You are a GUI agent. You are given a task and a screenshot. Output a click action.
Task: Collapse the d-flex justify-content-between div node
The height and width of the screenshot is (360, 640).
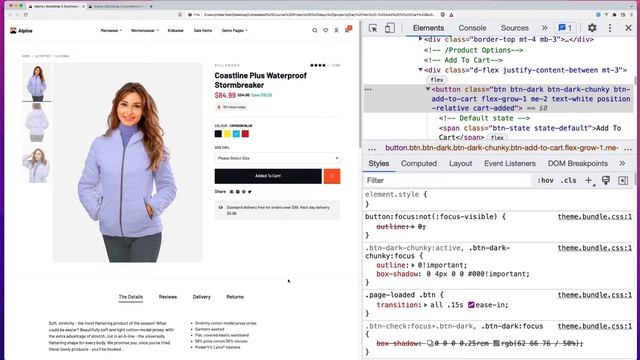(420, 70)
